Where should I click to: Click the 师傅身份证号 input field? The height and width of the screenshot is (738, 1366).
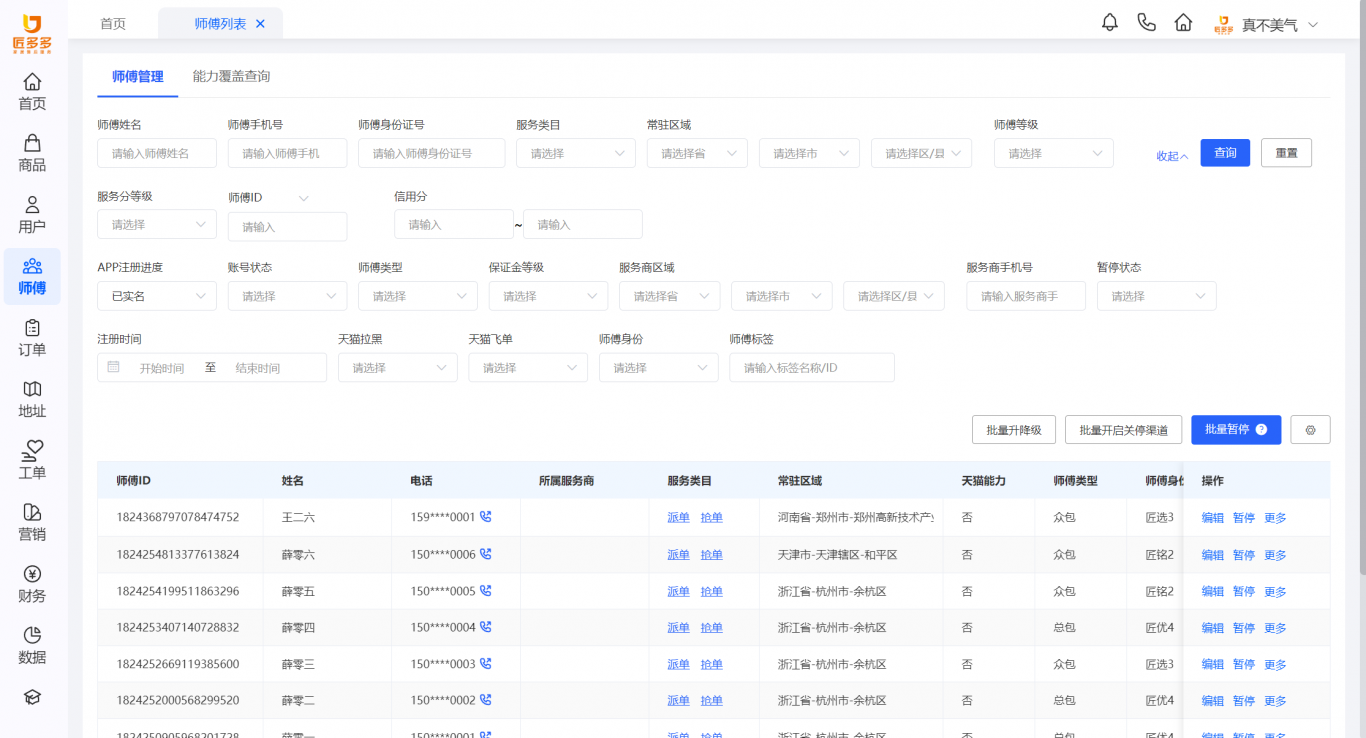coord(432,153)
